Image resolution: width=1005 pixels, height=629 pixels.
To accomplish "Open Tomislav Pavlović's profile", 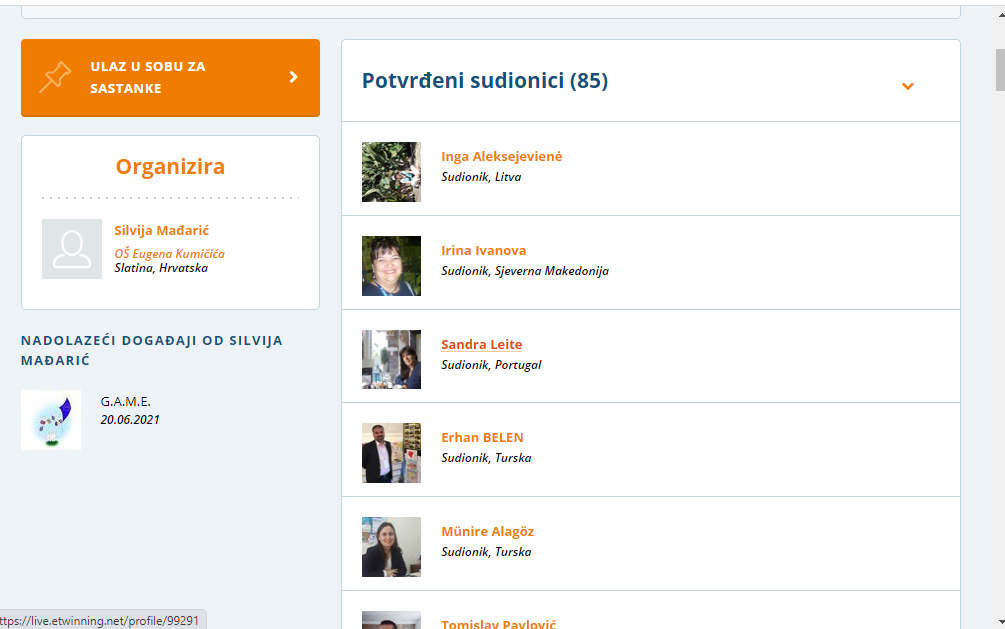I will (499, 623).
